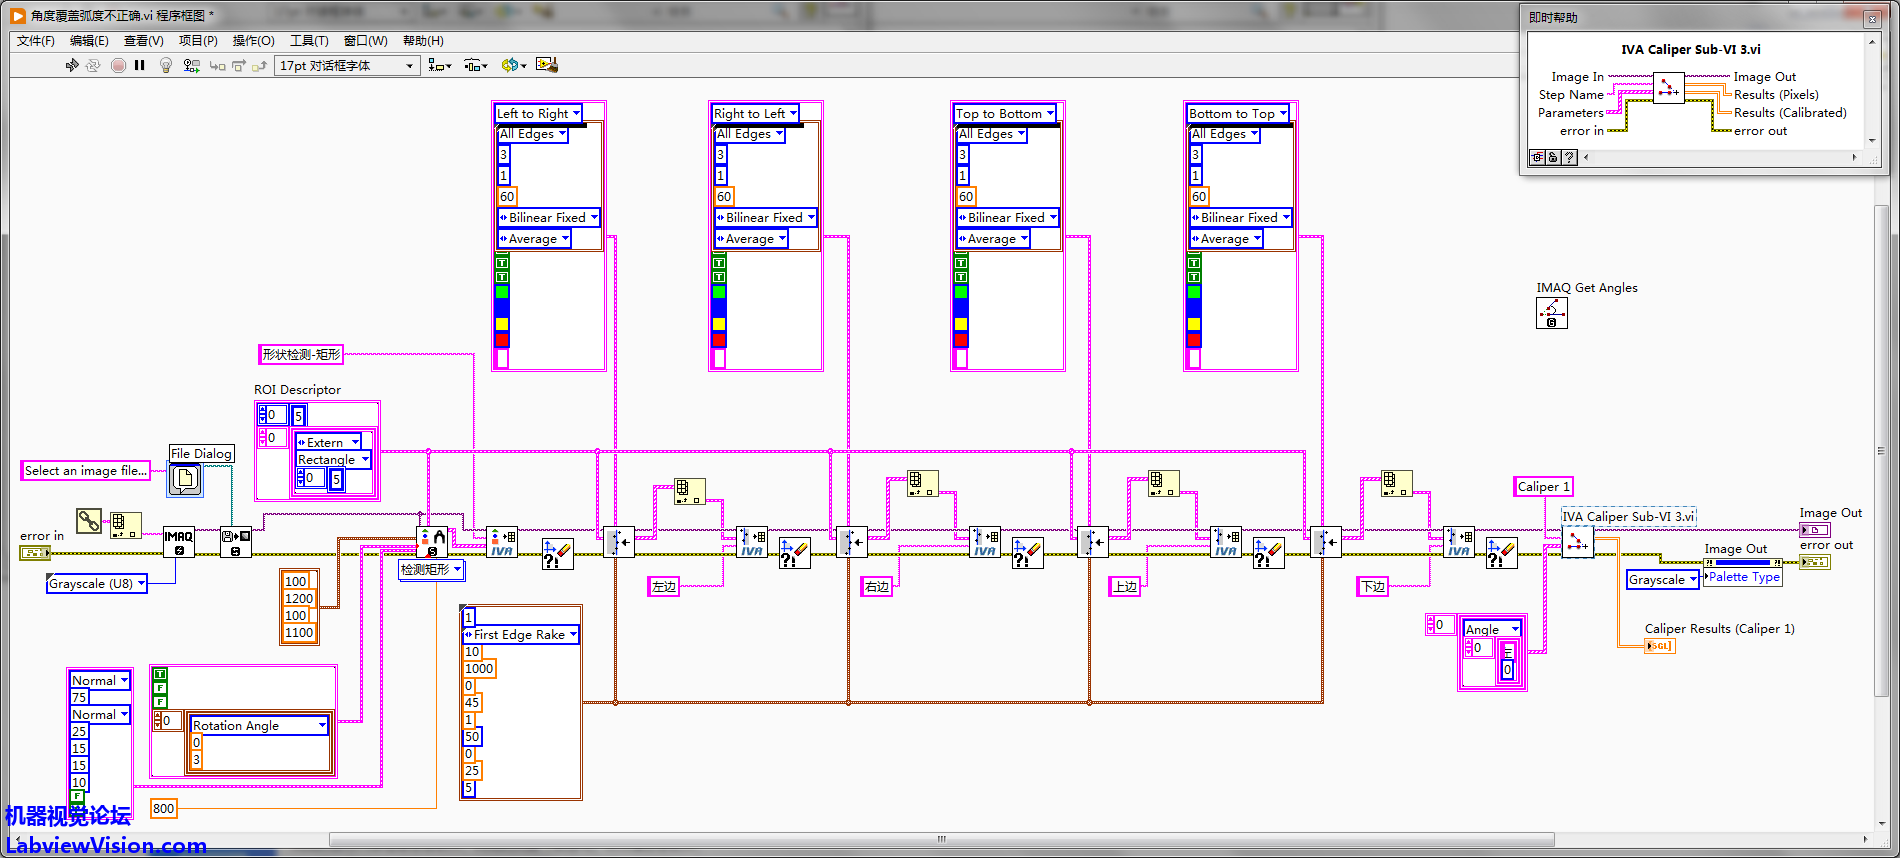Click the IVA Caliper Sub-VI node on diagram

[1577, 542]
